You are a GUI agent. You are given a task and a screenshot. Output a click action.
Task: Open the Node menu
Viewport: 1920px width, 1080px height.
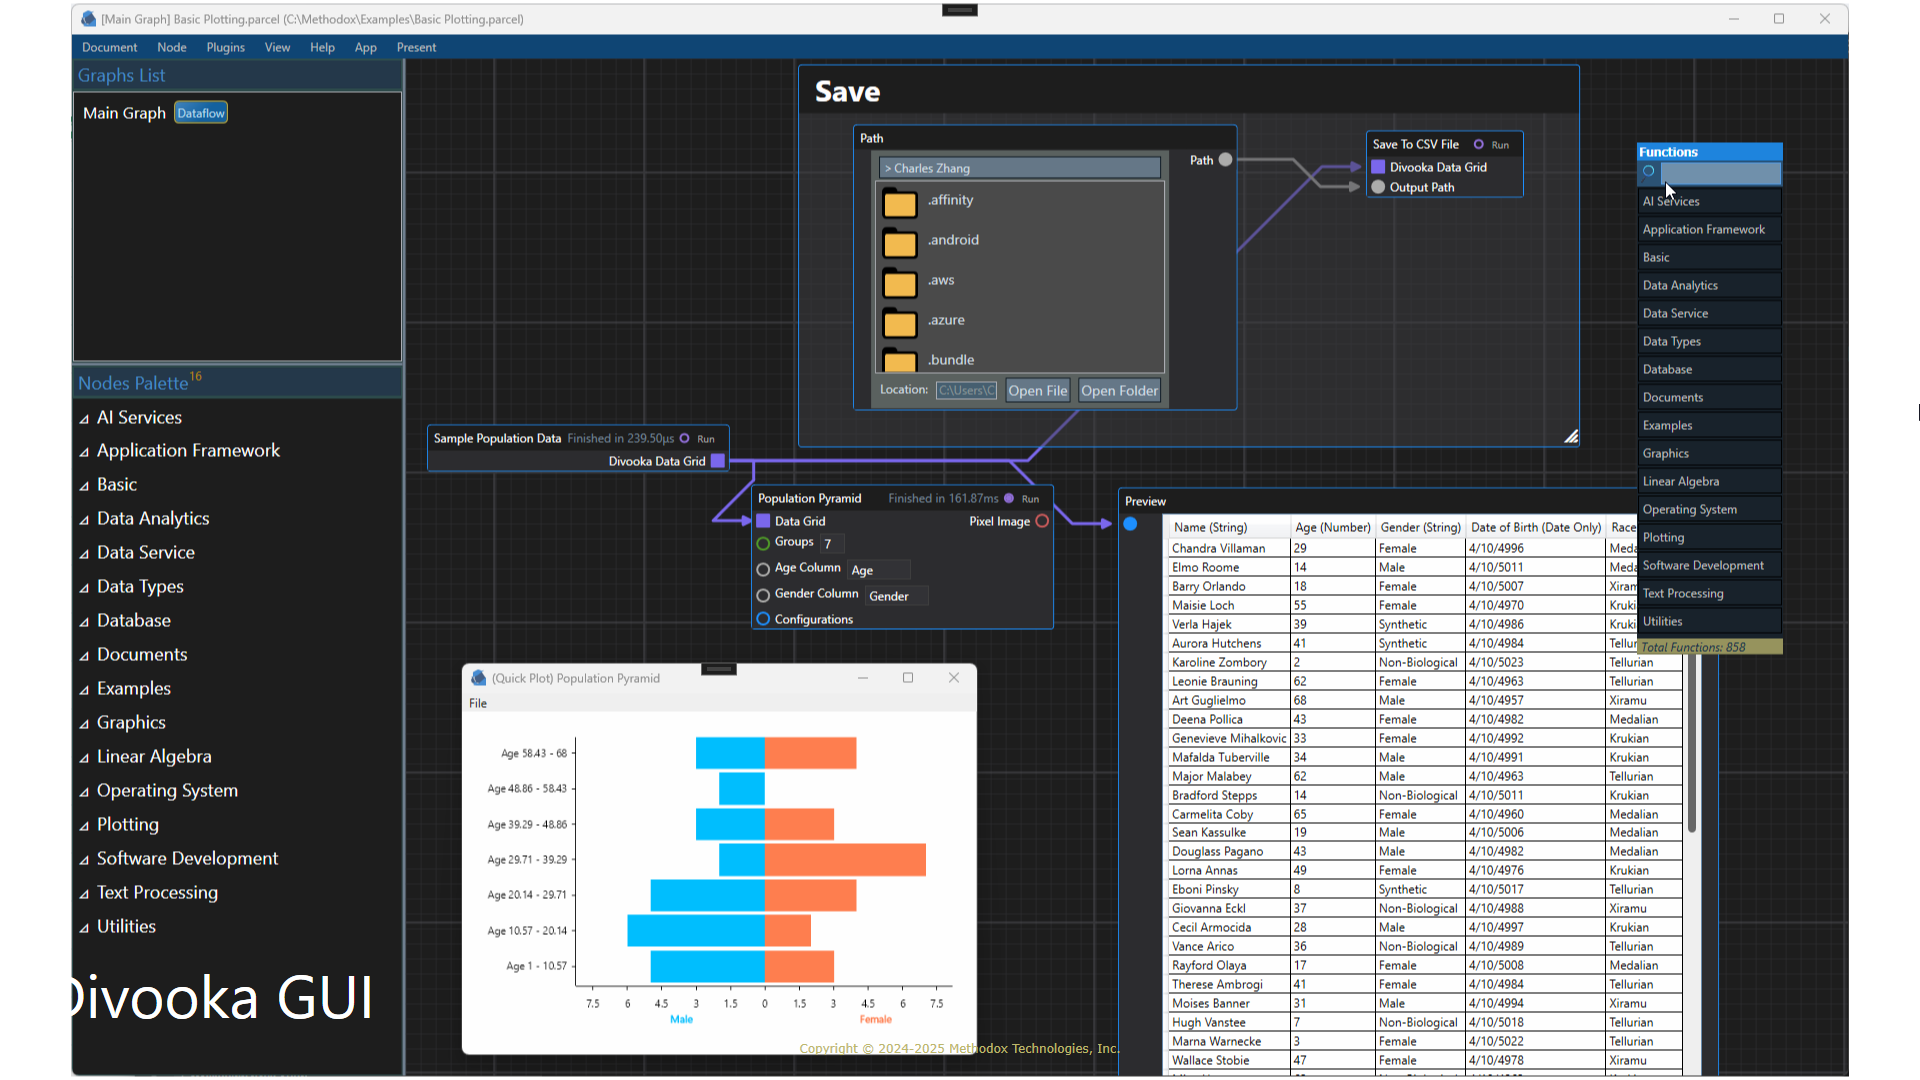(x=172, y=47)
